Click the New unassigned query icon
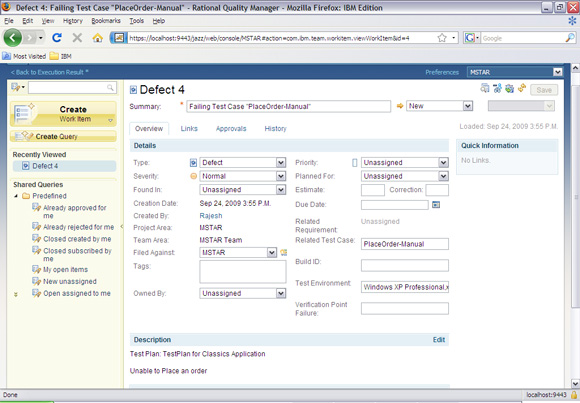The width and height of the screenshot is (580, 403). 36,281
